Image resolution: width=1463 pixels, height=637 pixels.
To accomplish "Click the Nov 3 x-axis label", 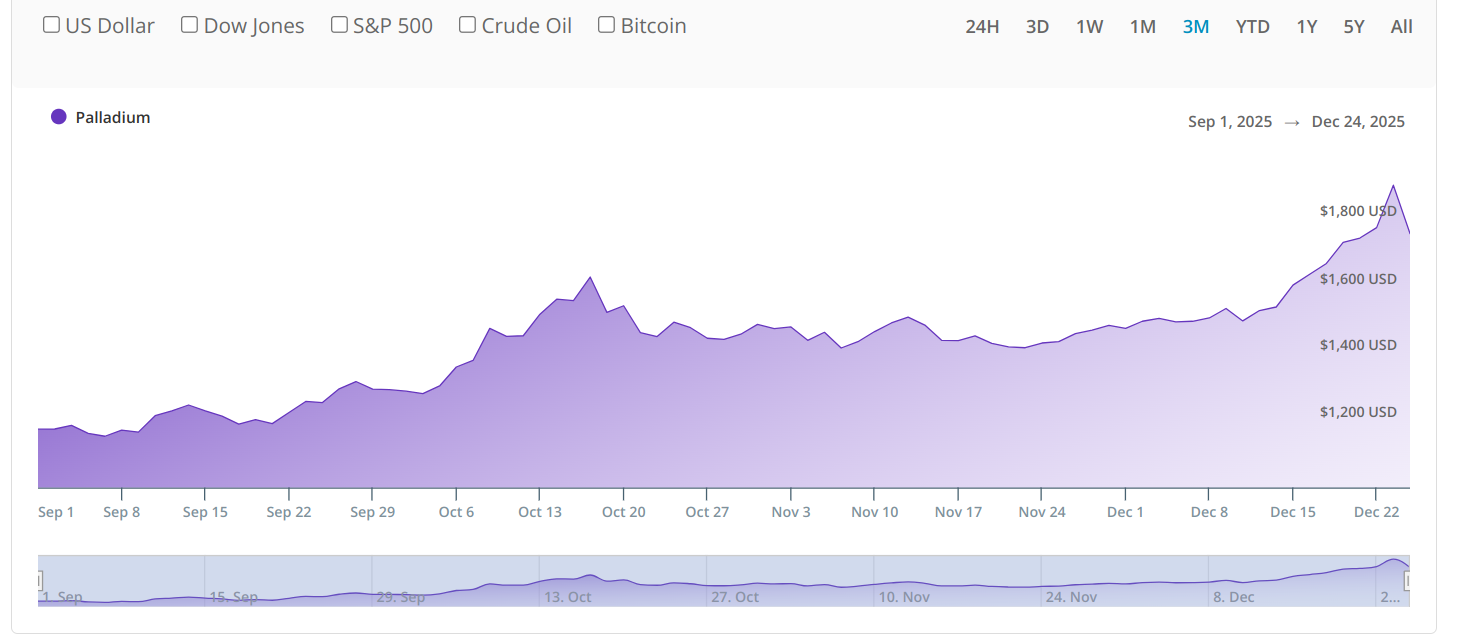I will pyautogui.click(x=790, y=512).
